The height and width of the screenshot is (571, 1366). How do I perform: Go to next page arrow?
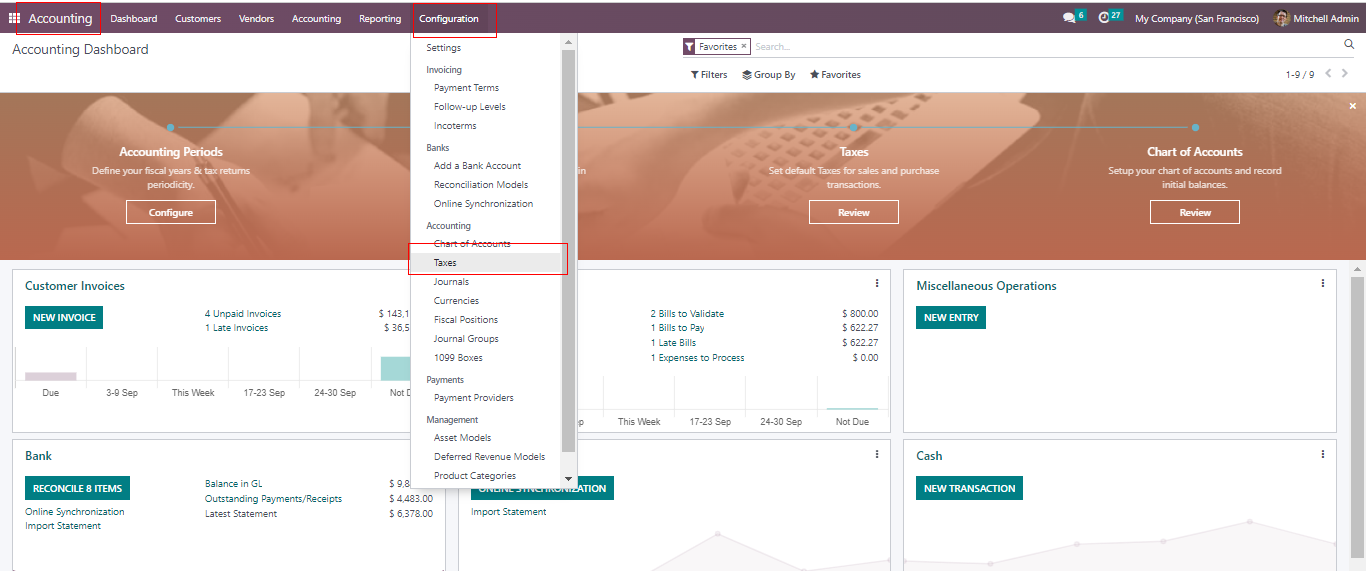pyautogui.click(x=1345, y=73)
